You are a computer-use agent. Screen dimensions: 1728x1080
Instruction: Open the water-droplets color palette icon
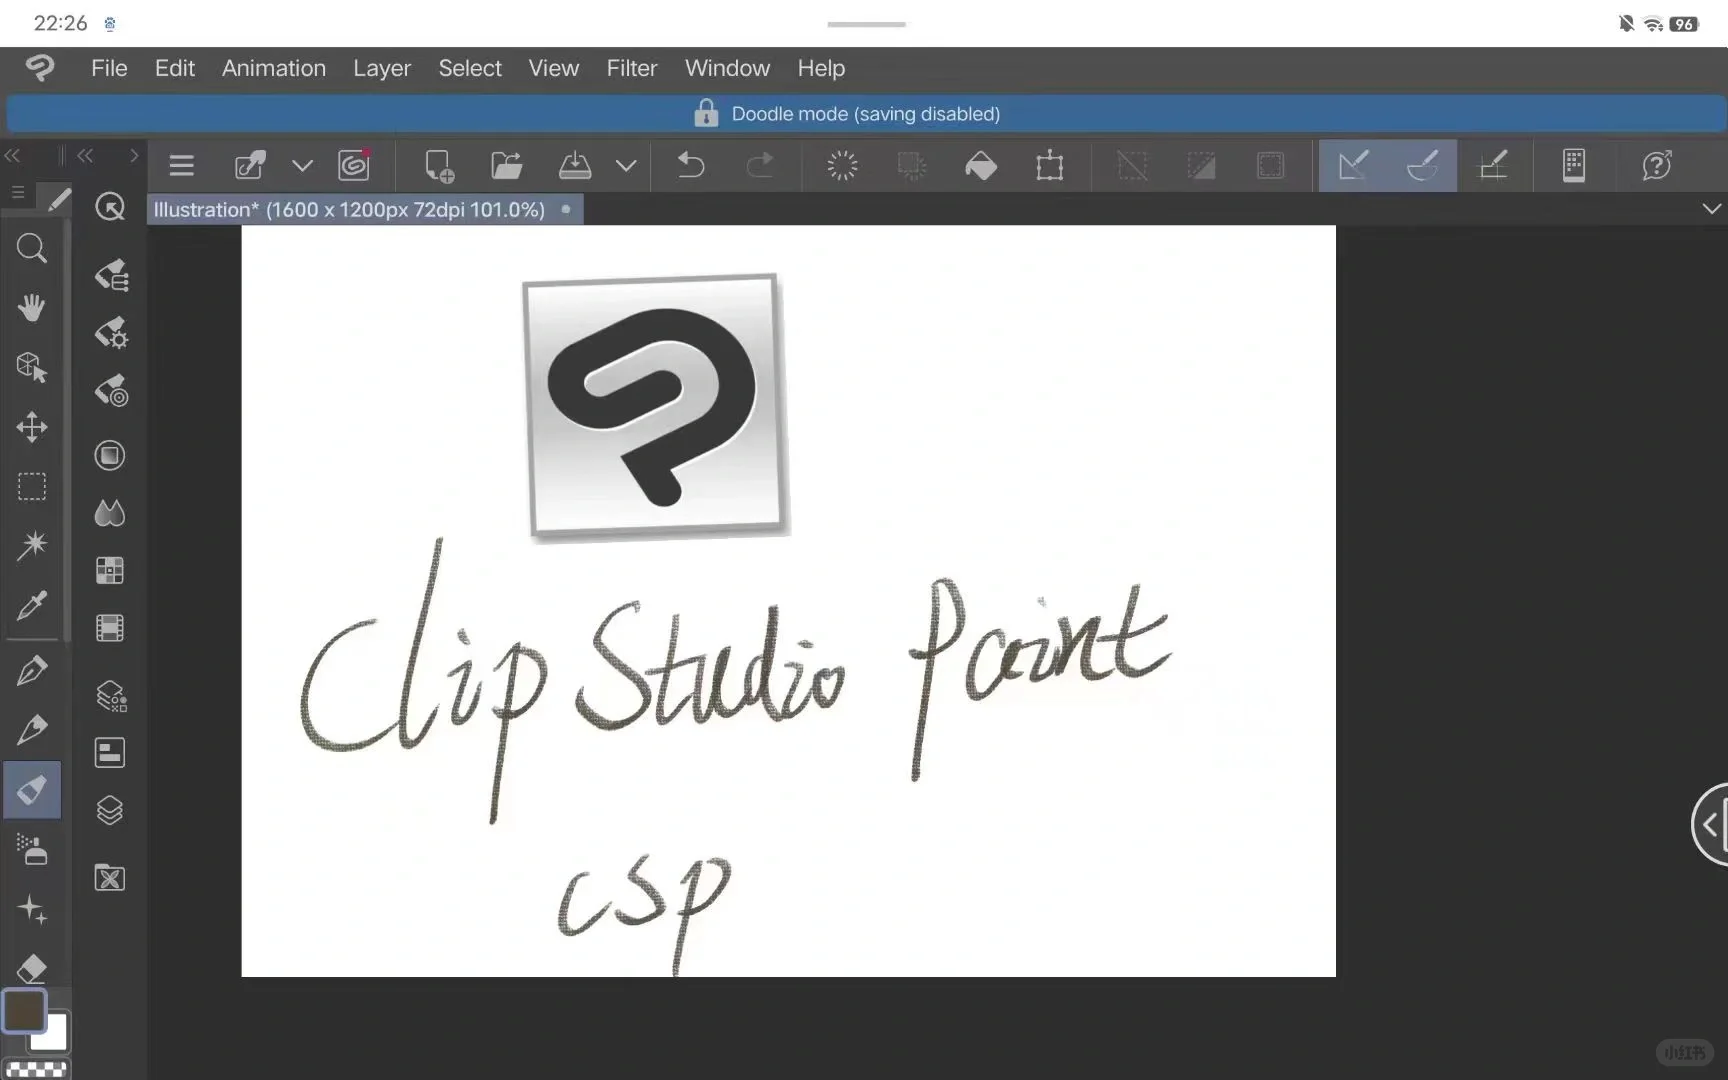[110, 513]
